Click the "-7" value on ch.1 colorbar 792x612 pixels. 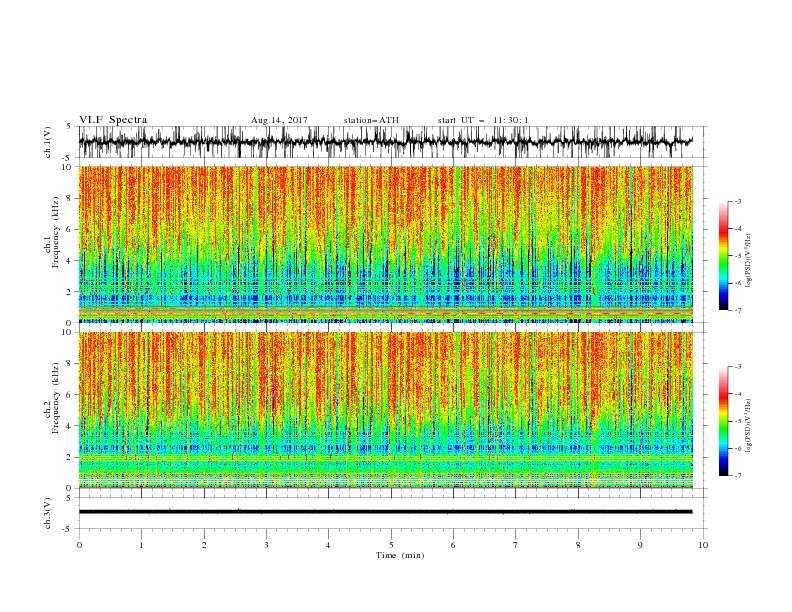point(737,310)
